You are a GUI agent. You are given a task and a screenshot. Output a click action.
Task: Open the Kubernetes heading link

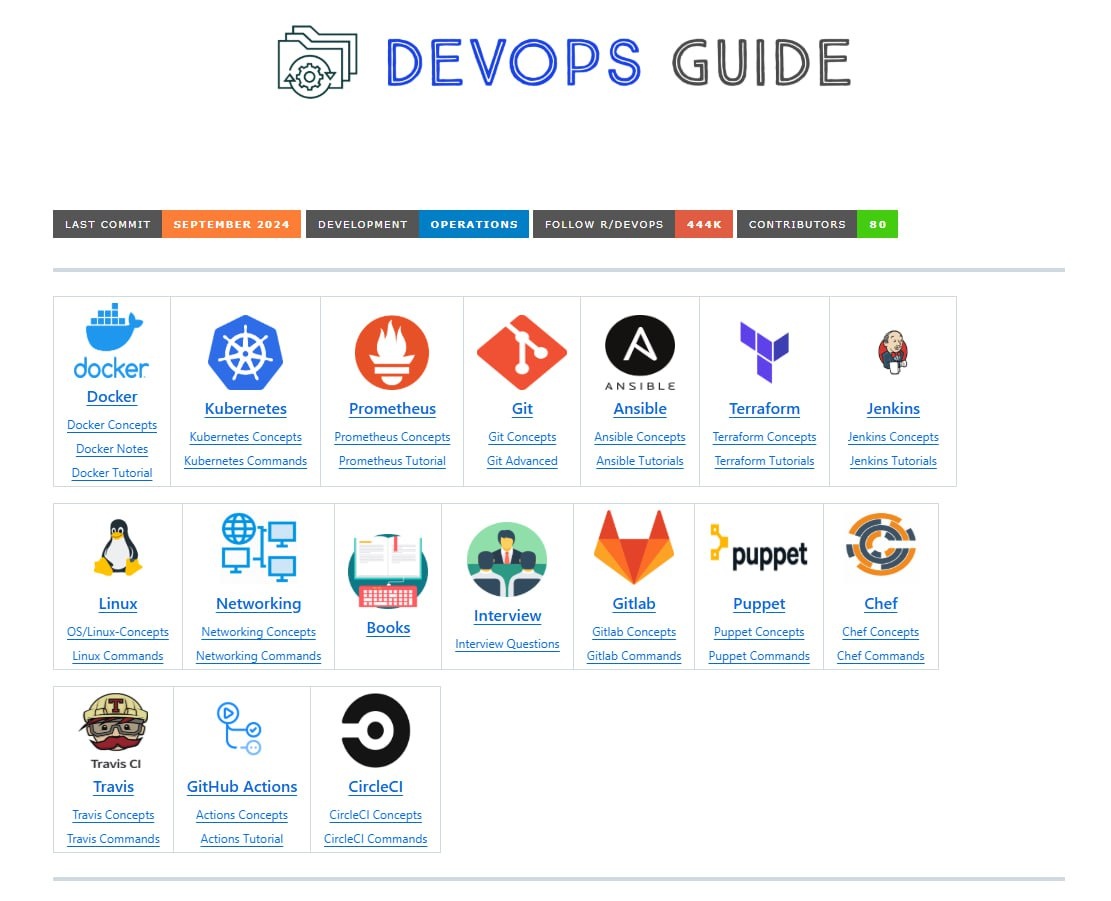click(245, 409)
